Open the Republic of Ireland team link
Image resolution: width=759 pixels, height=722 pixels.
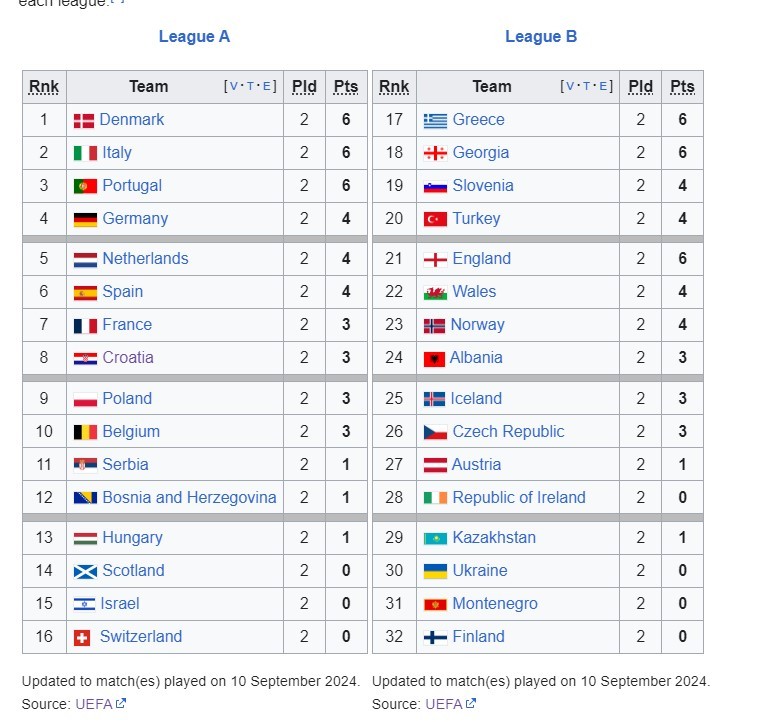[519, 497]
